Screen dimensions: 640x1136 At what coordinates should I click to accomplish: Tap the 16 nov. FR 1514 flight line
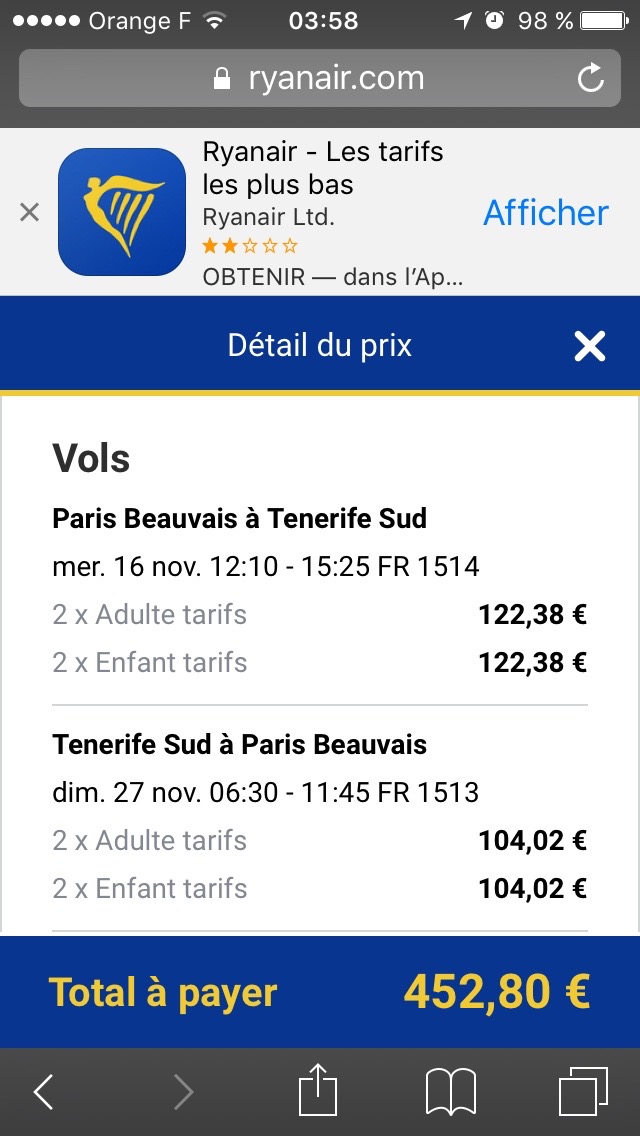tap(266, 567)
